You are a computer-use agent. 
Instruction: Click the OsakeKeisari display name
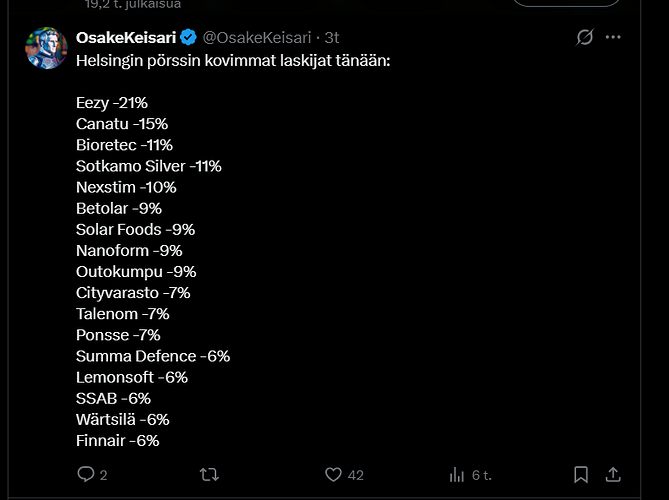click(126, 38)
